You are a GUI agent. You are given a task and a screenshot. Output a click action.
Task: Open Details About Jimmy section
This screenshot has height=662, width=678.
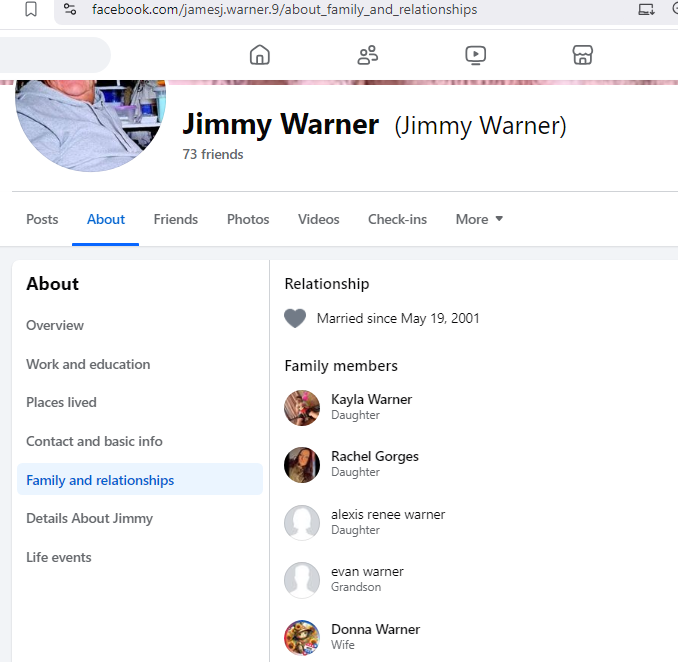point(90,518)
